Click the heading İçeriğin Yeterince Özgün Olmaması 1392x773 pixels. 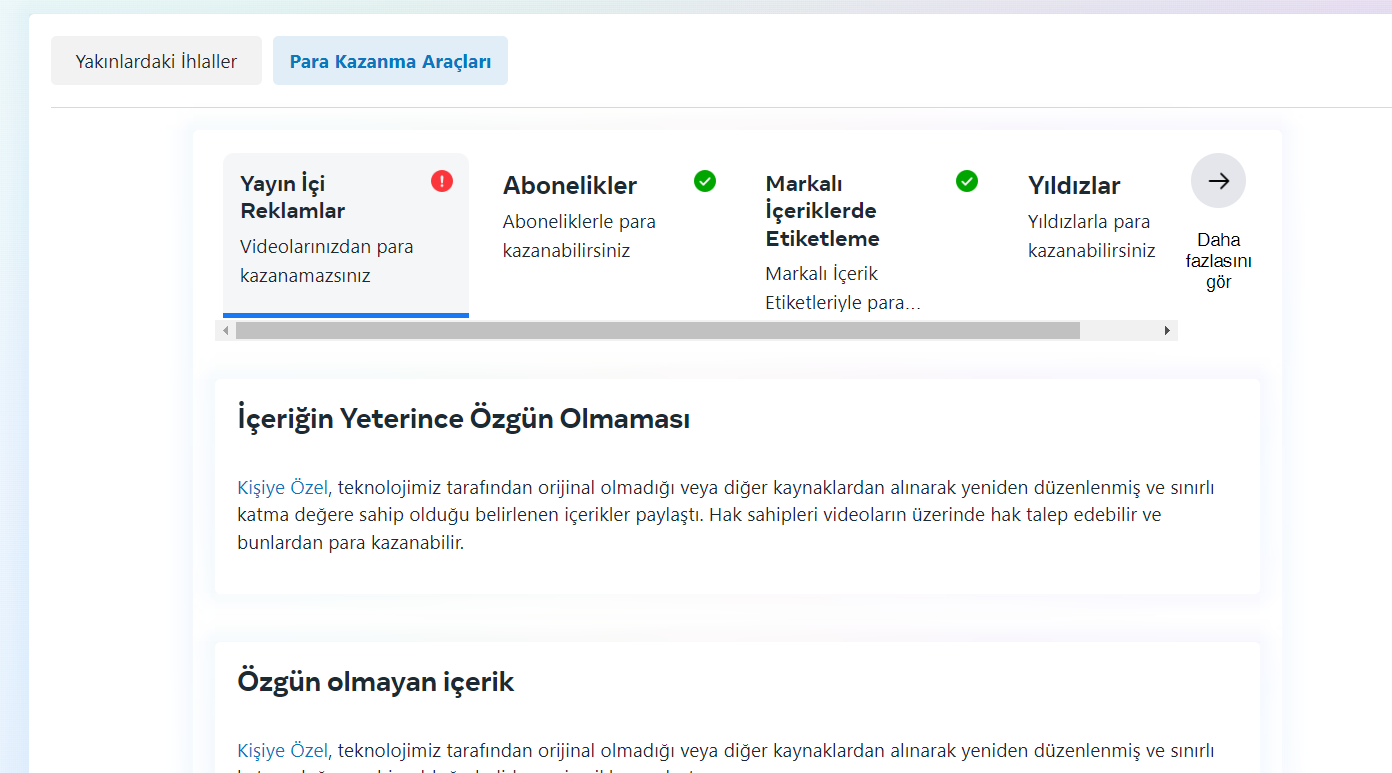pyautogui.click(x=464, y=418)
